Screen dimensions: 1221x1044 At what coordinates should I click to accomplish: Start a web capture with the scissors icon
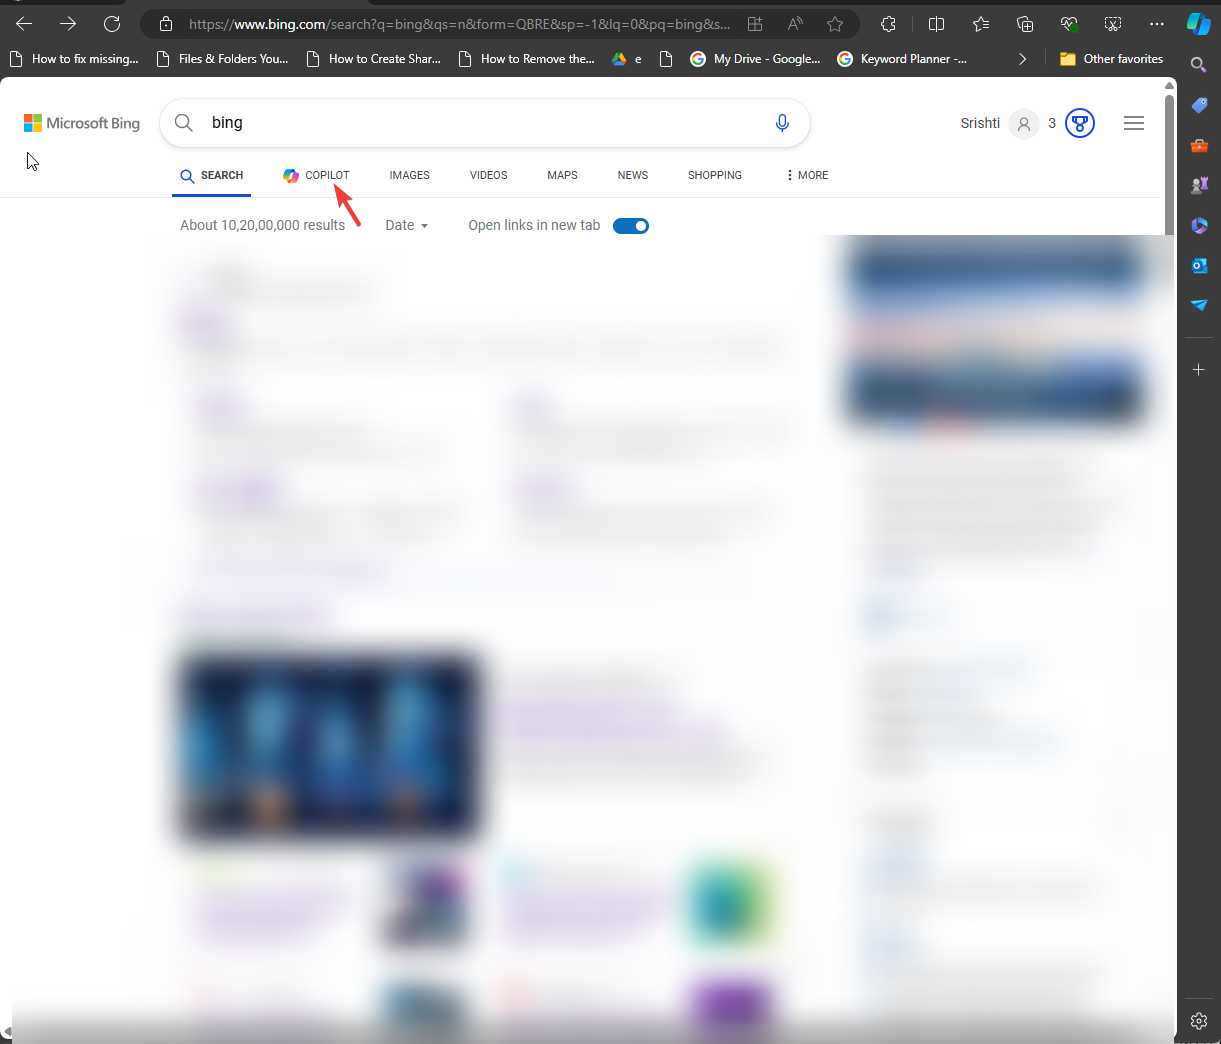click(1111, 24)
